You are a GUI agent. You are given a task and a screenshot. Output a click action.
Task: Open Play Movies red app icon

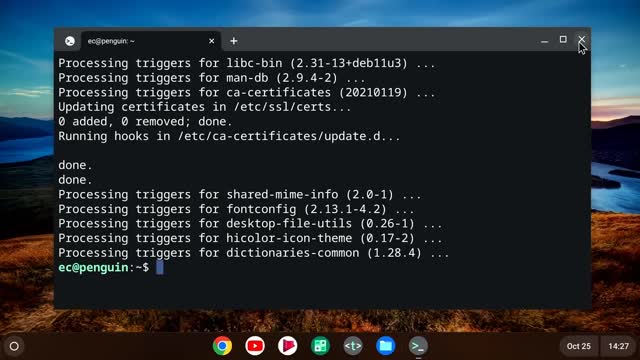click(x=288, y=346)
